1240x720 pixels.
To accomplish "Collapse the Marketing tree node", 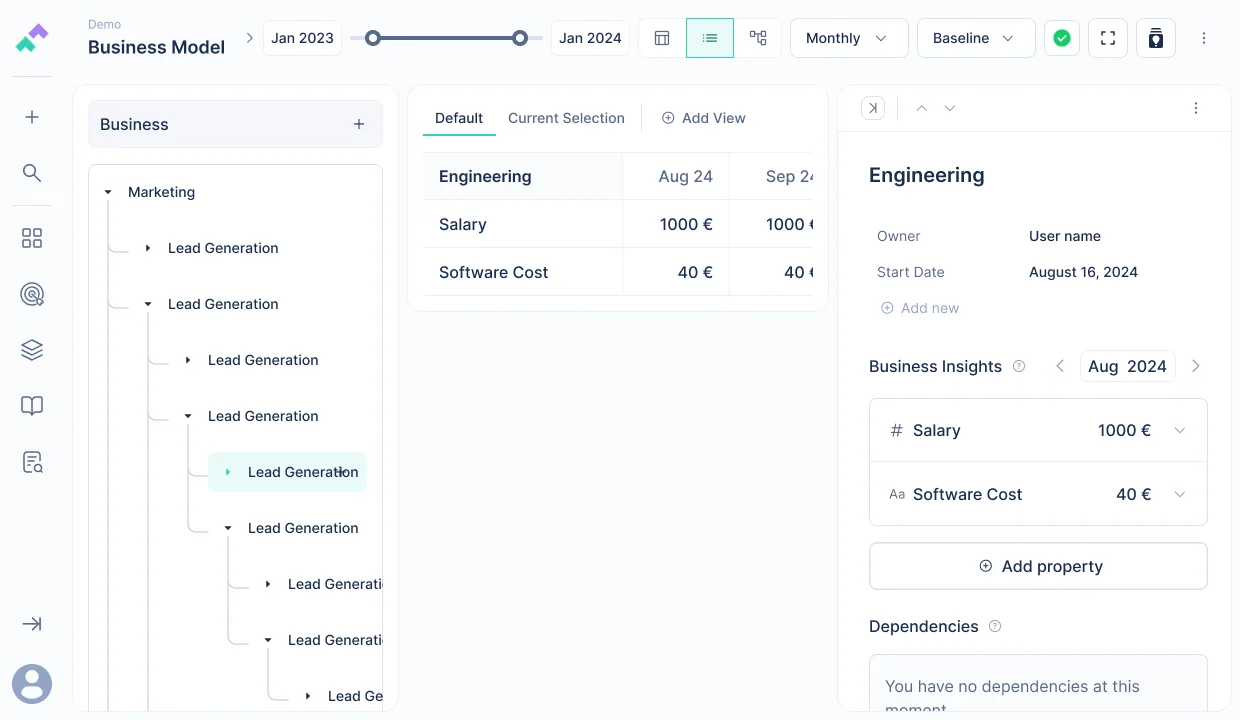I will 108,192.
